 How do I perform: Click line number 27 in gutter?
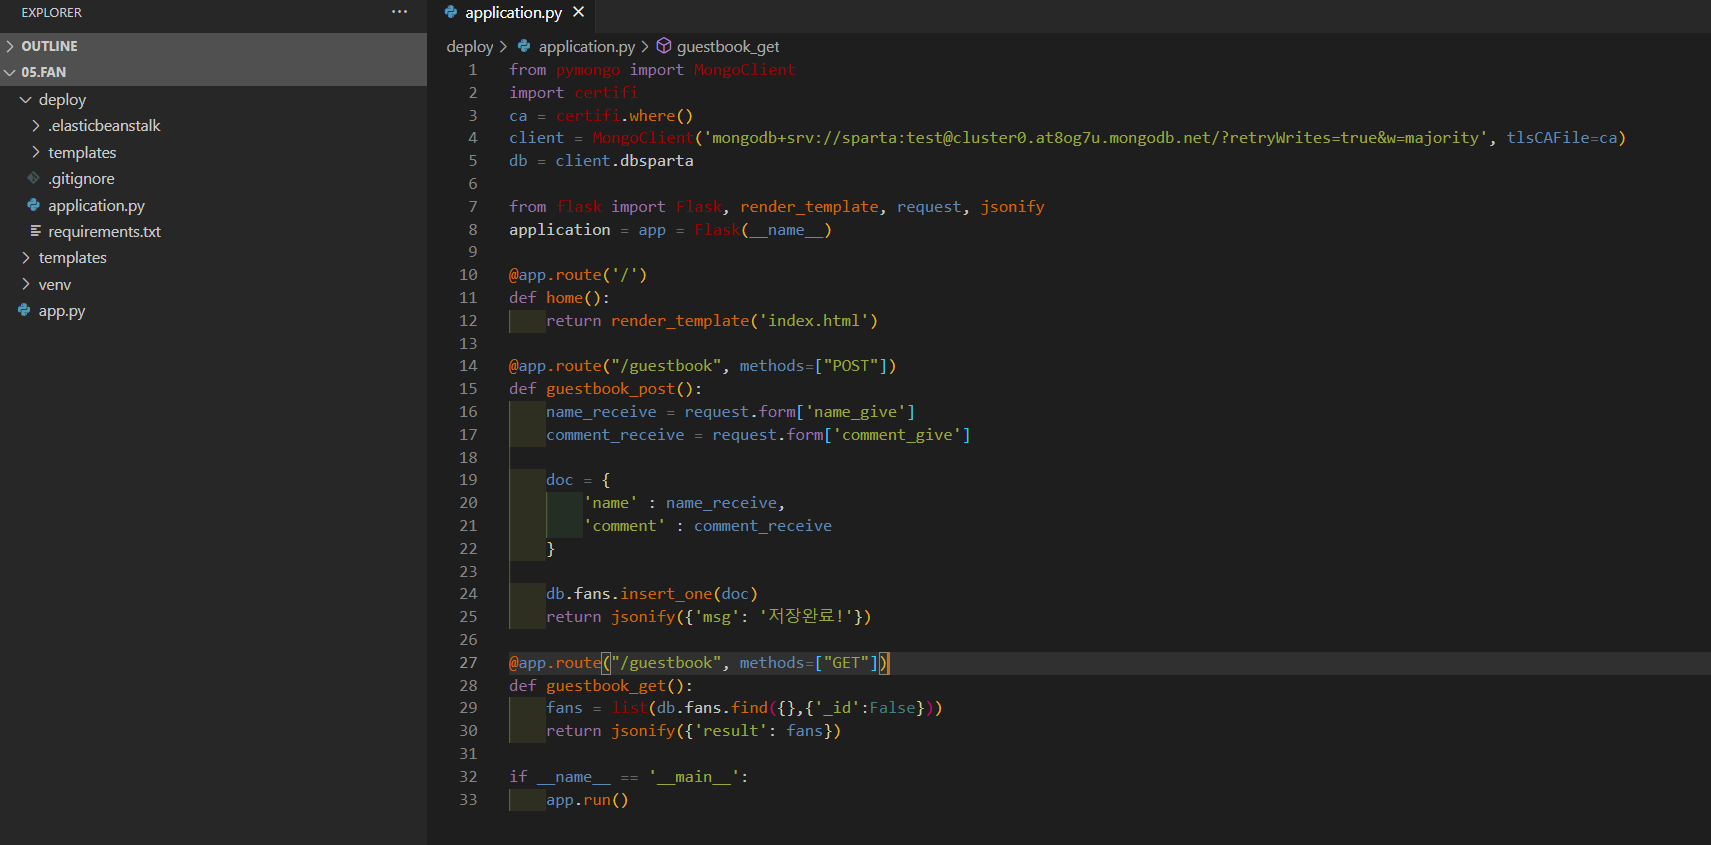coord(468,663)
